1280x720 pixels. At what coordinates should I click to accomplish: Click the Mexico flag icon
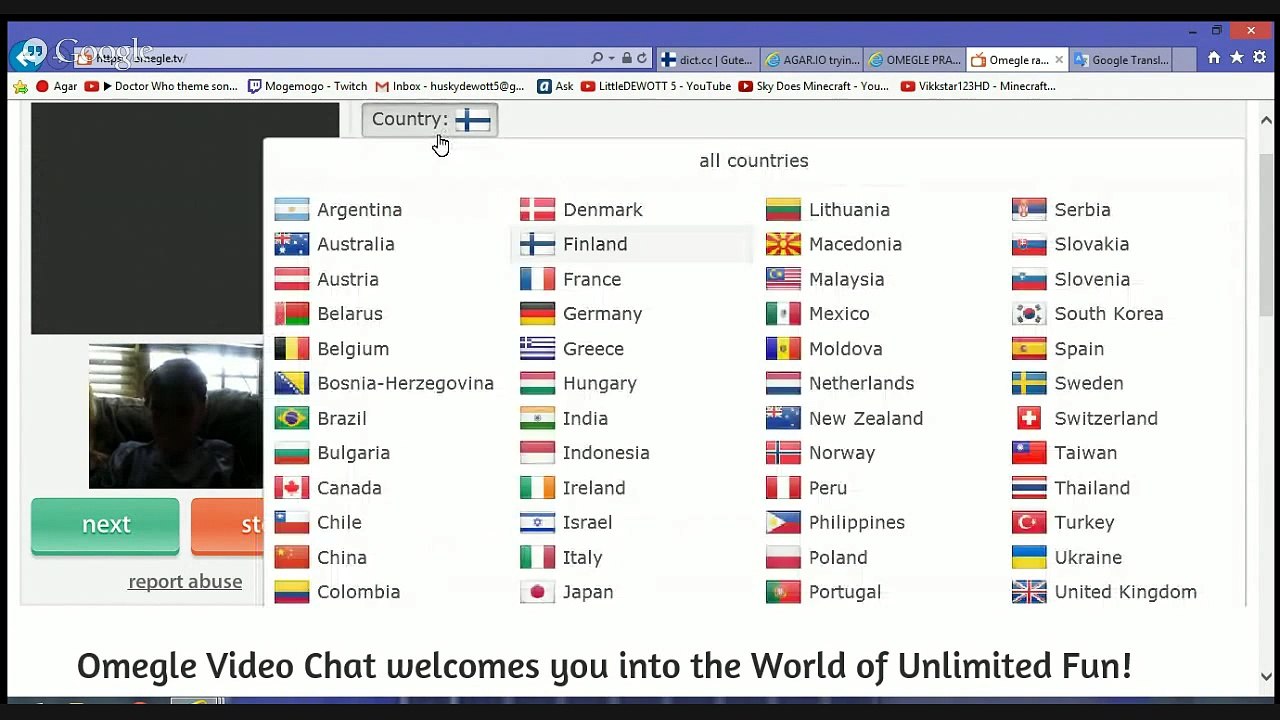[783, 314]
